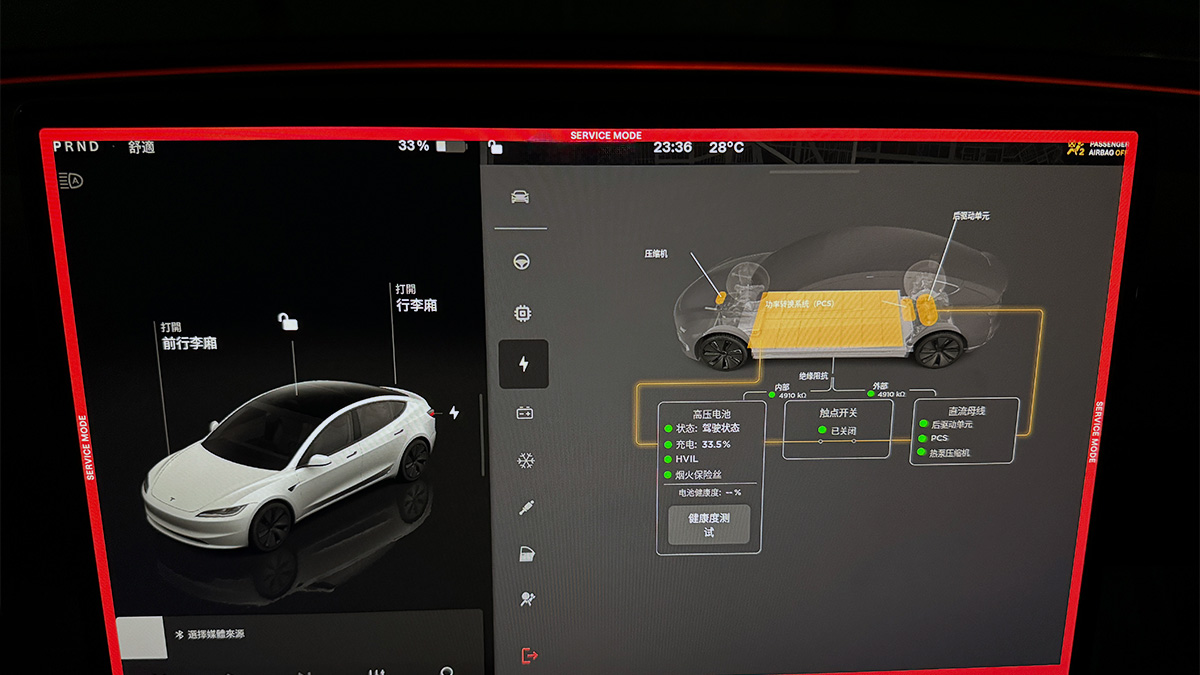Tap the 状态: 驾驶状态 status row
The width and height of the screenshot is (1200, 675).
[x=704, y=429]
